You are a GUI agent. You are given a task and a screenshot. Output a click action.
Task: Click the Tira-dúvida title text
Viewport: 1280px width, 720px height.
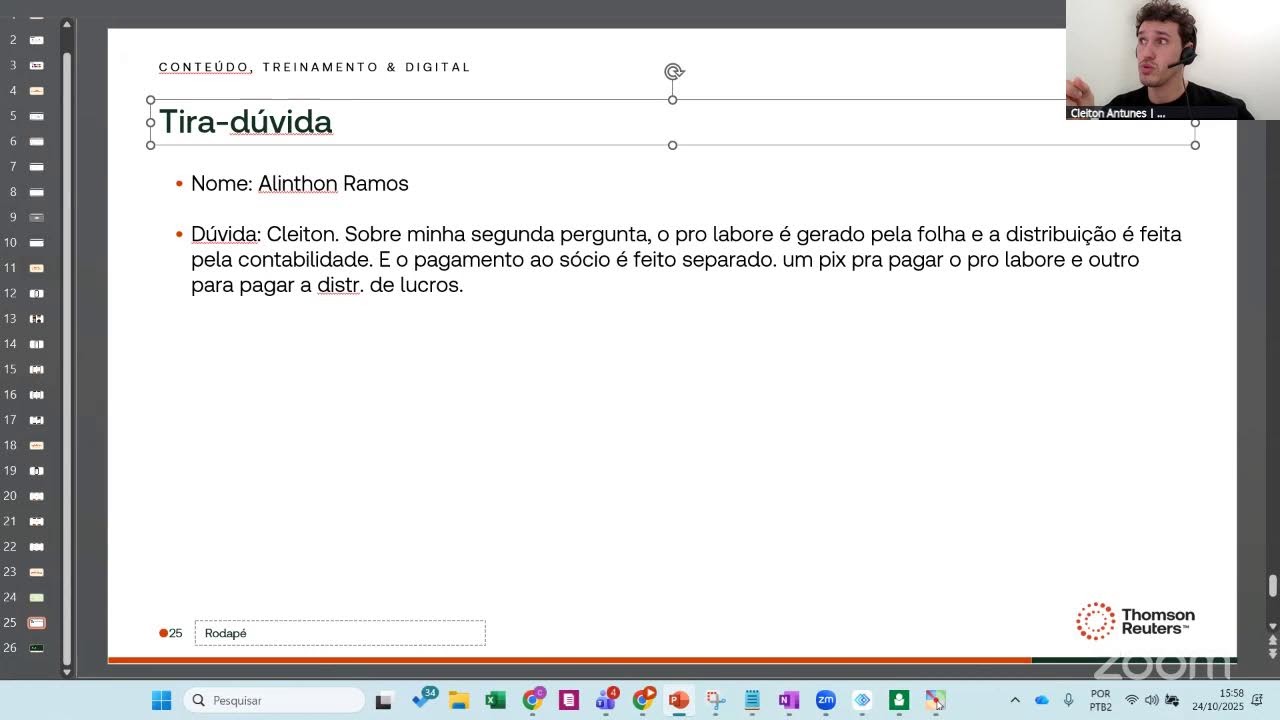coord(245,122)
